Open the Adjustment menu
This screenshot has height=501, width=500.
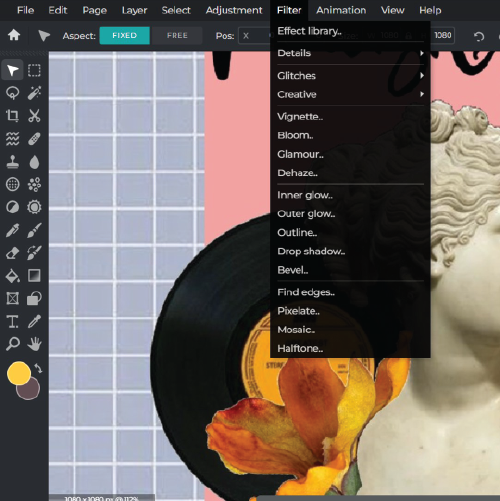pos(234,10)
